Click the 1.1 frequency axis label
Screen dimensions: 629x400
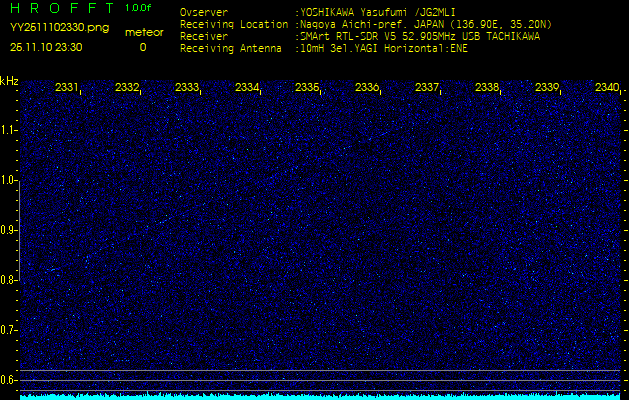9,130
